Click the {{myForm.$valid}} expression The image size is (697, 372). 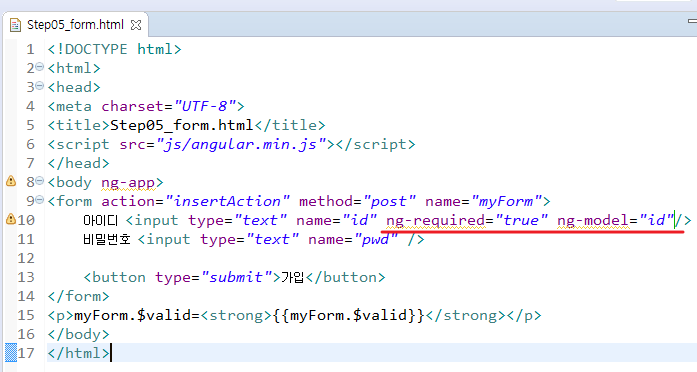pyautogui.click(x=348, y=316)
